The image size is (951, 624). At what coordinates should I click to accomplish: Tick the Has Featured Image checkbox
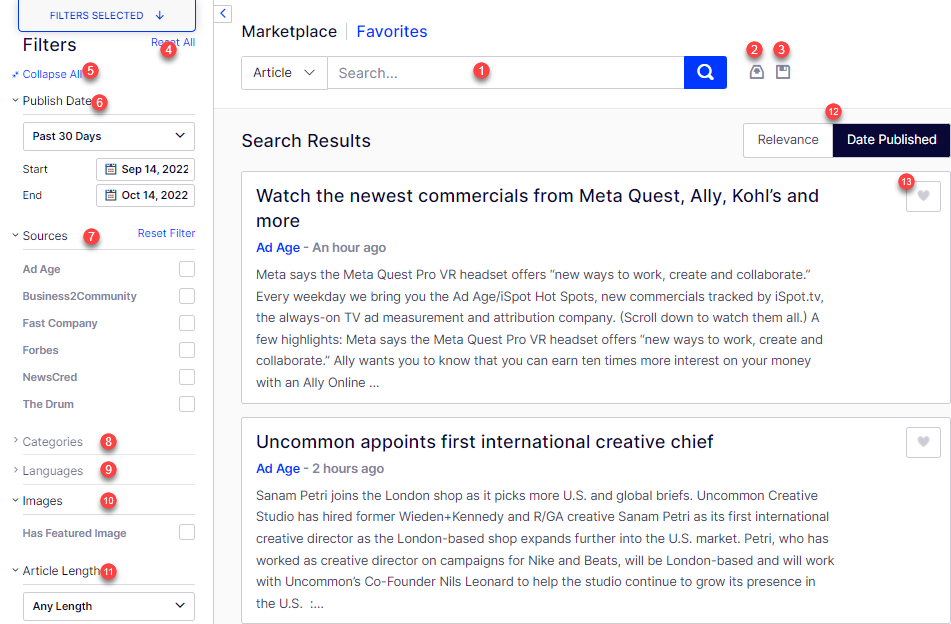pos(187,532)
